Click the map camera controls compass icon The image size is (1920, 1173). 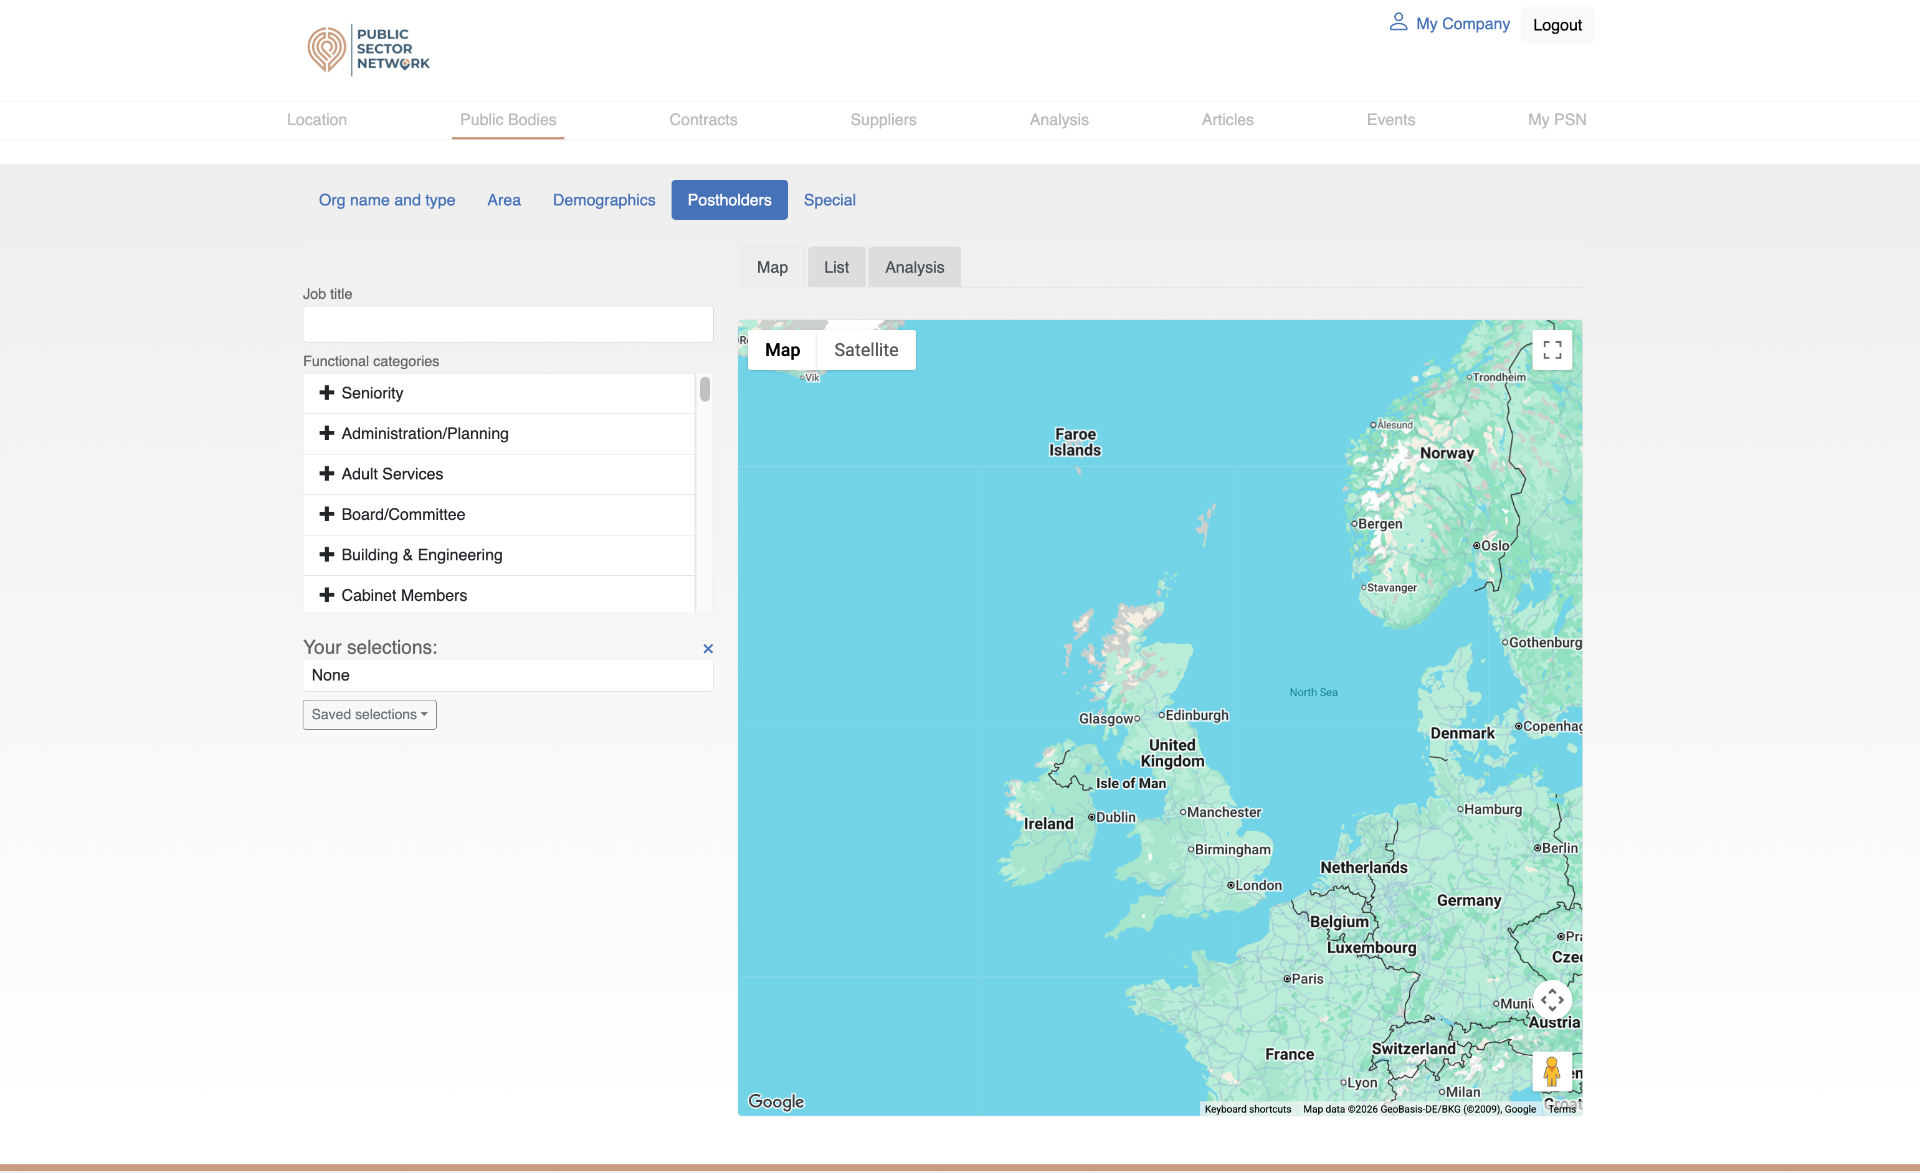(1552, 1000)
